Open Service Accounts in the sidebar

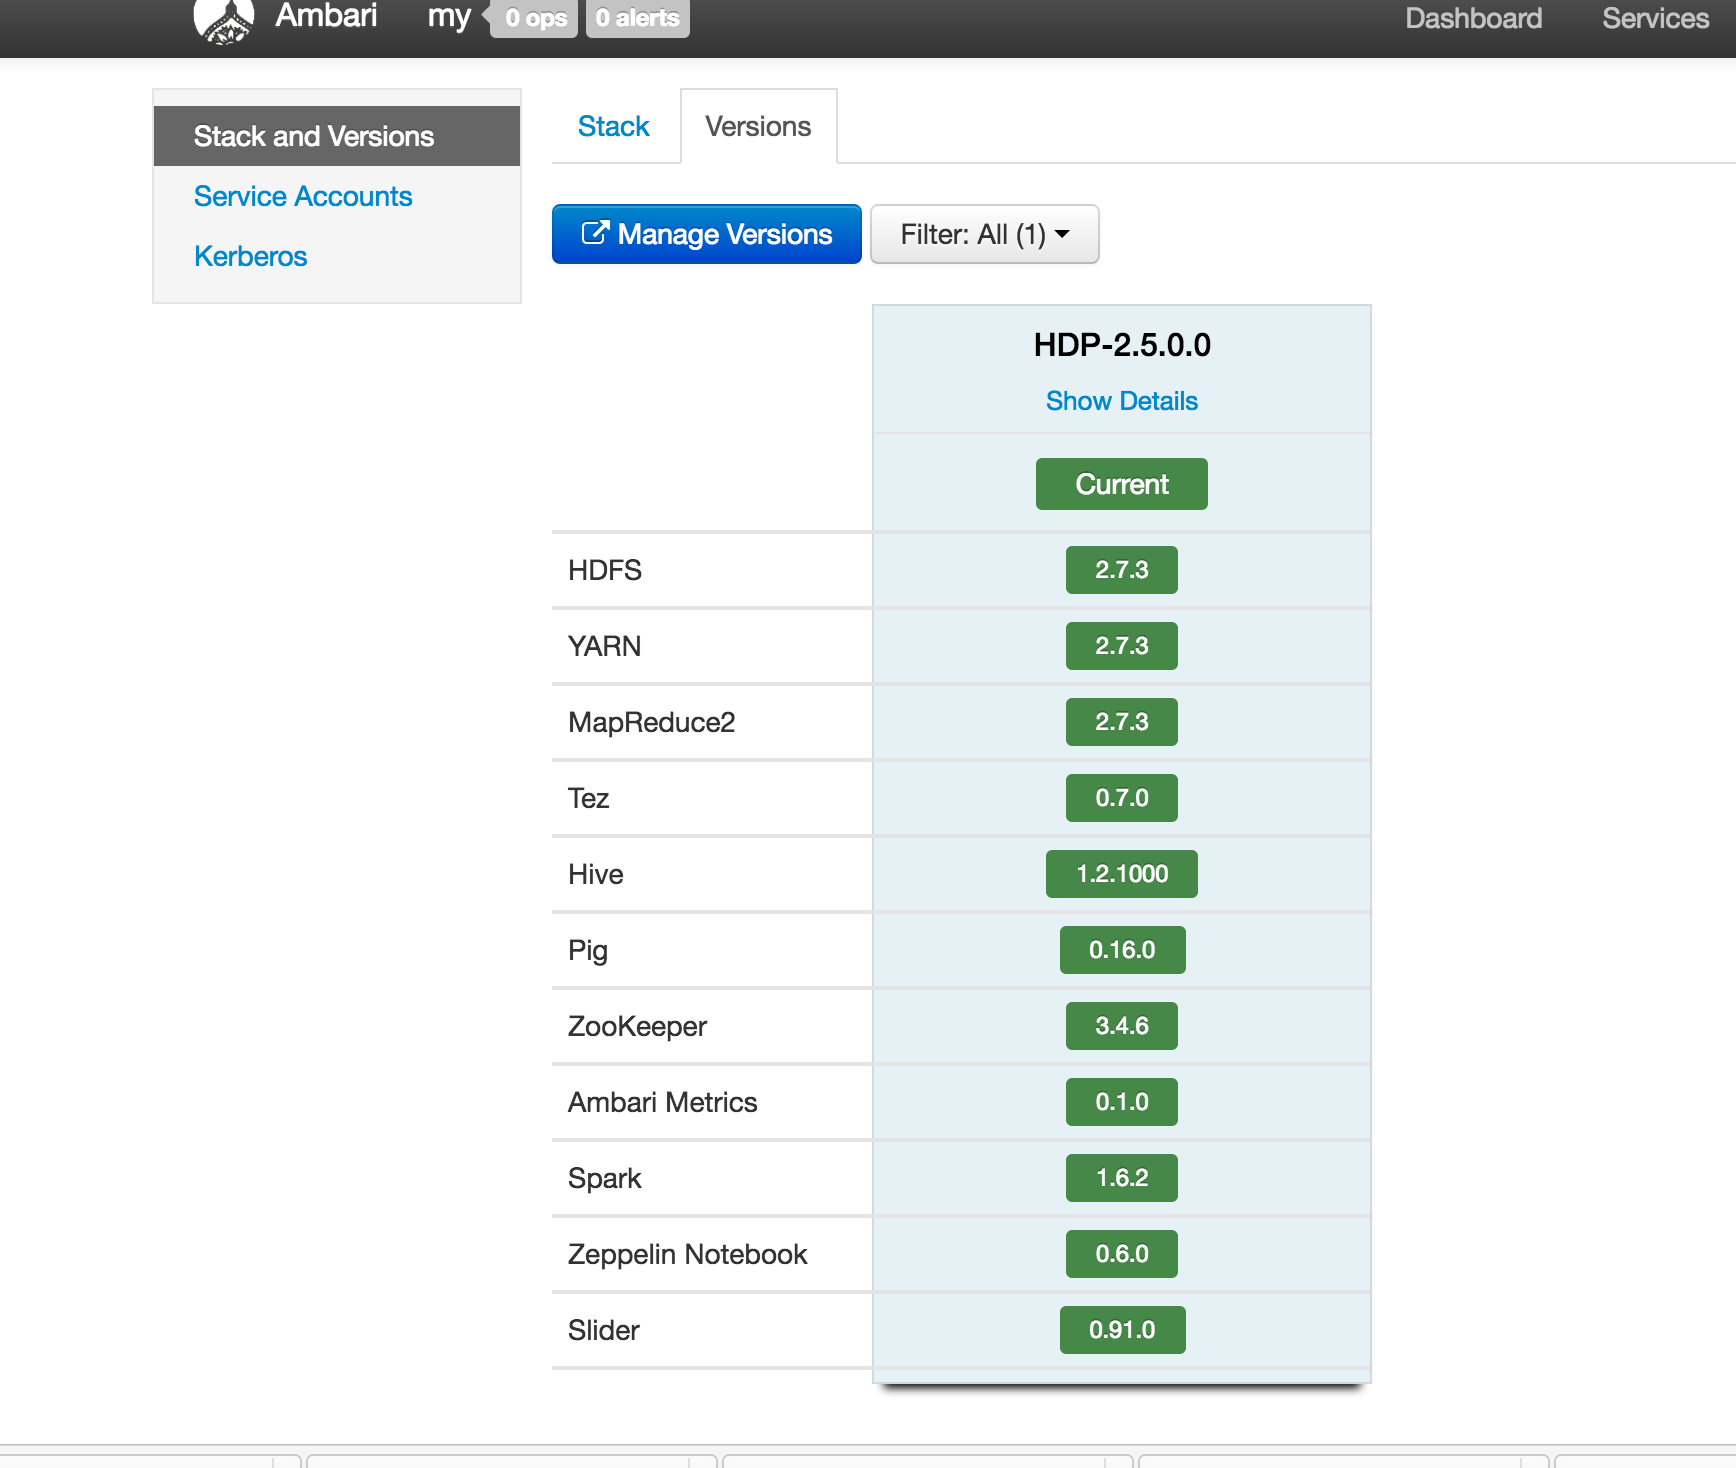pyautogui.click(x=303, y=196)
